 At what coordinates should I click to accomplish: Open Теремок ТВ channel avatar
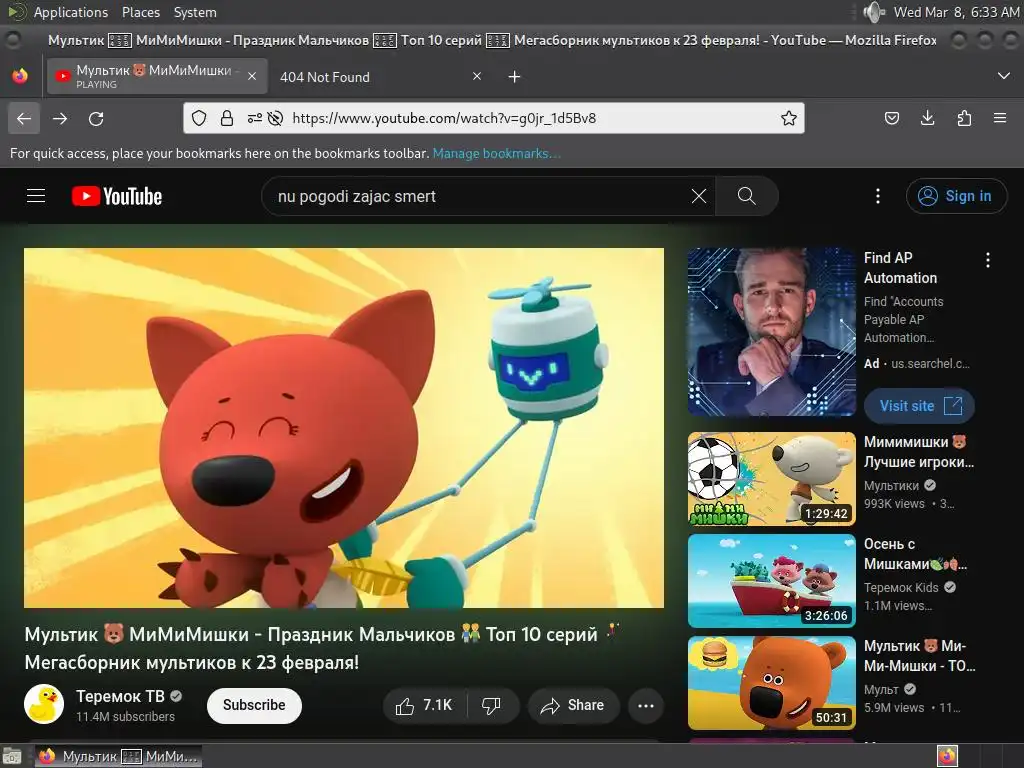coord(44,705)
